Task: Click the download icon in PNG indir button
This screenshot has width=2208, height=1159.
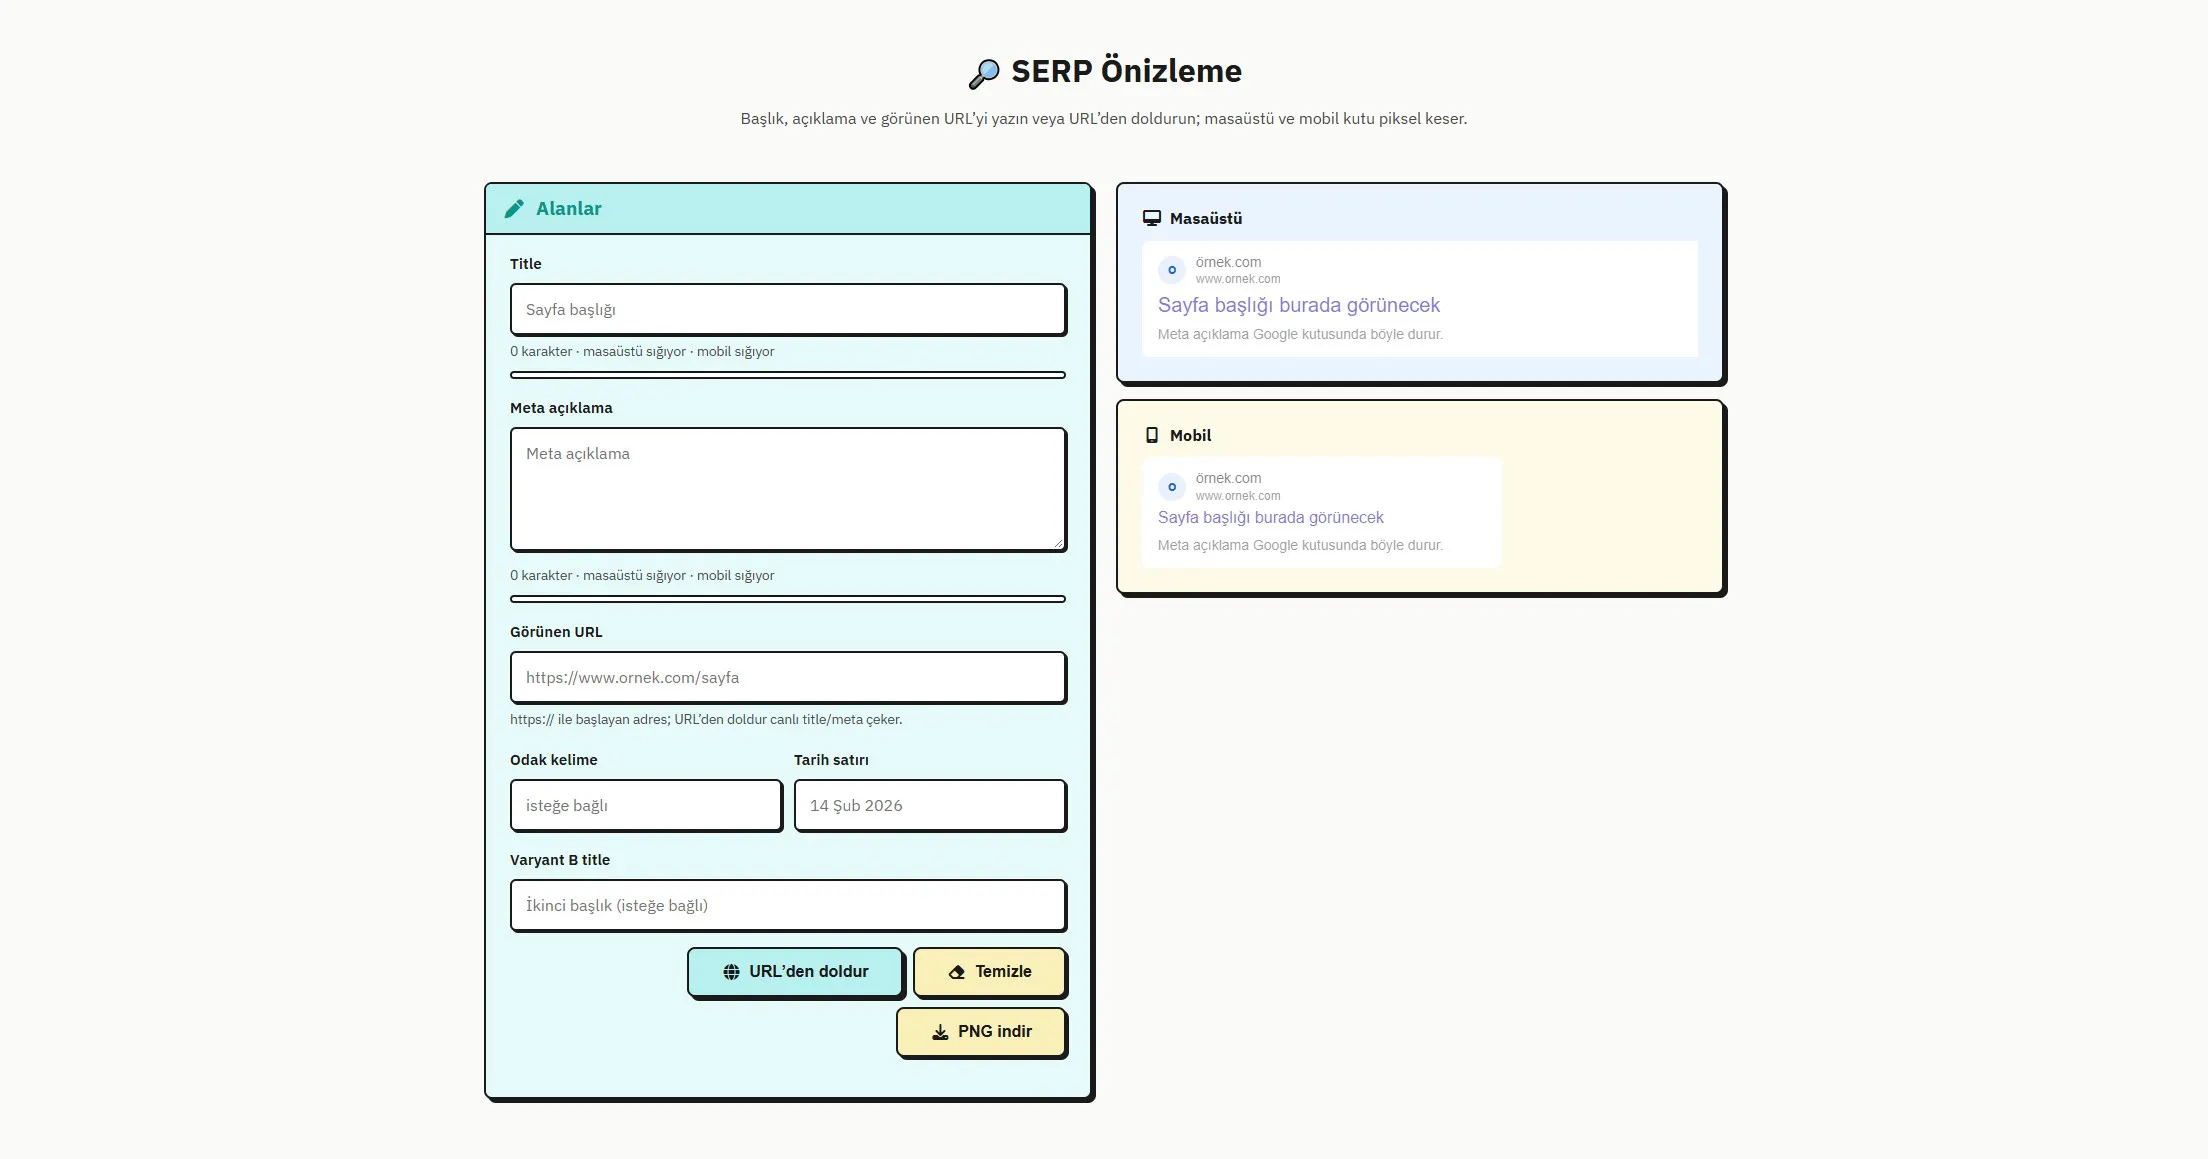Action: pyautogui.click(x=940, y=1032)
